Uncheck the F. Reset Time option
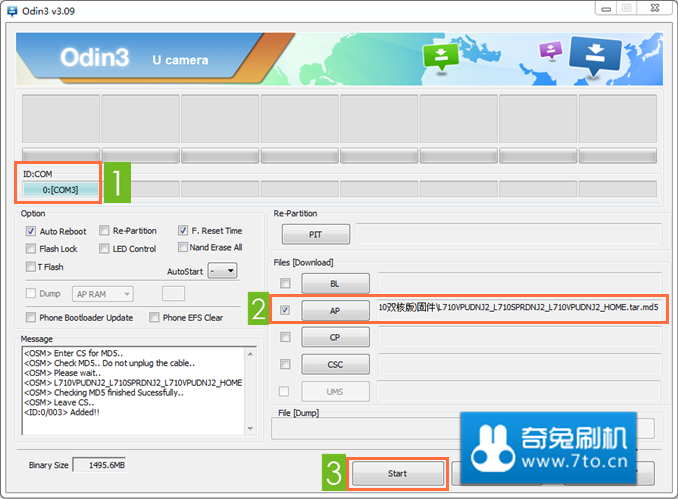Image resolution: width=678 pixels, height=499 pixels. [183, 230]
